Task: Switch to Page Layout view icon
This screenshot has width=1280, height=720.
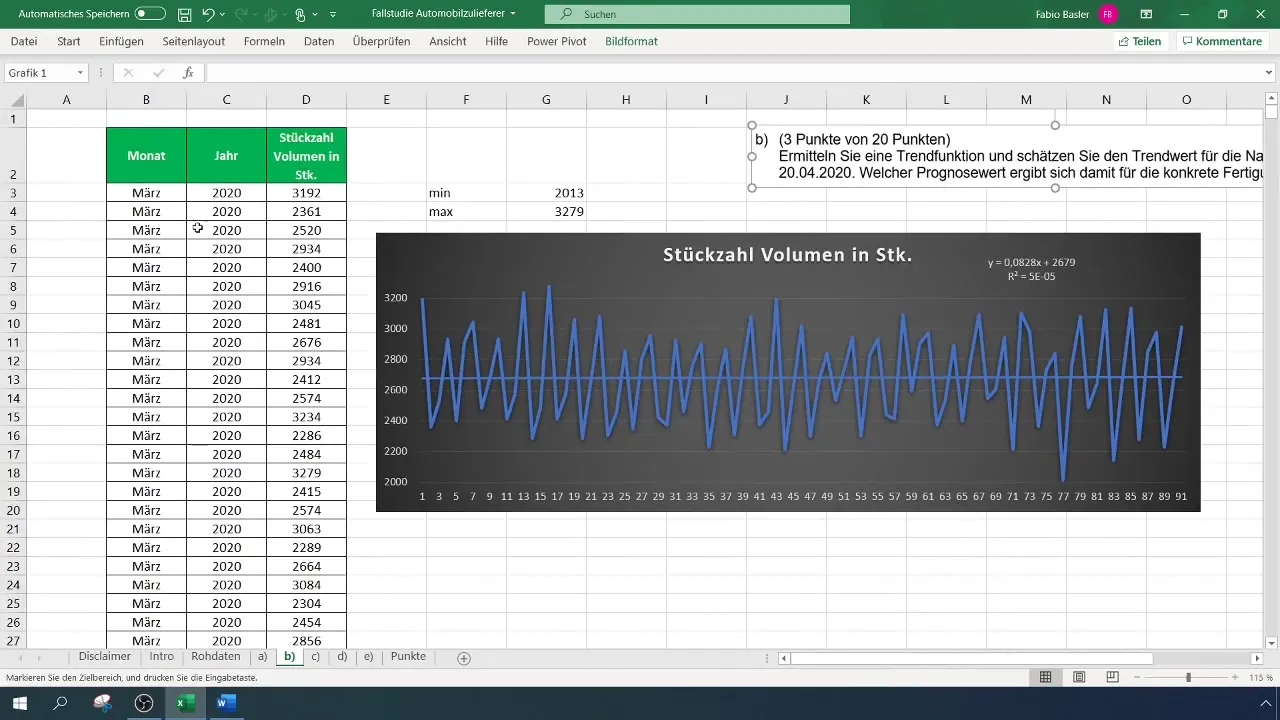Action: [1079, 677]
